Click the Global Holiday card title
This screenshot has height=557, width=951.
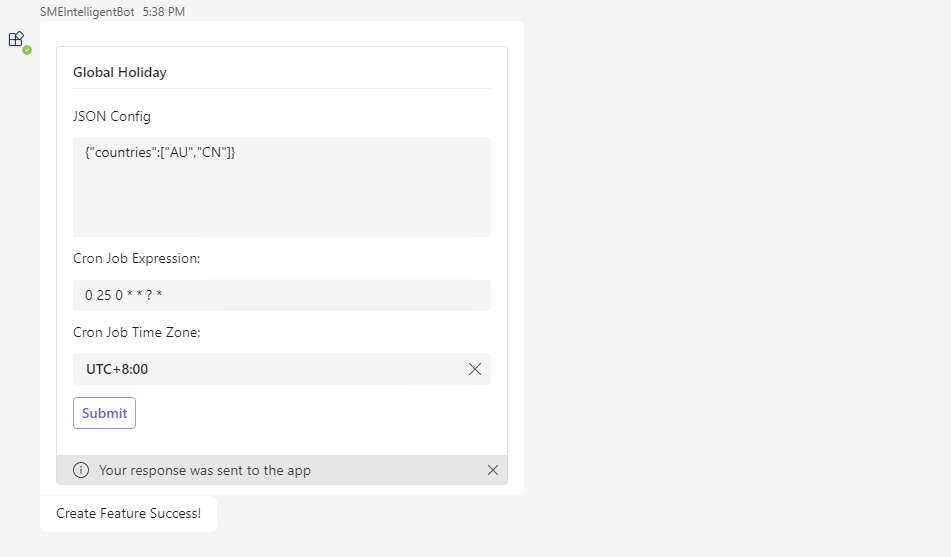click(x=120, y=72)
